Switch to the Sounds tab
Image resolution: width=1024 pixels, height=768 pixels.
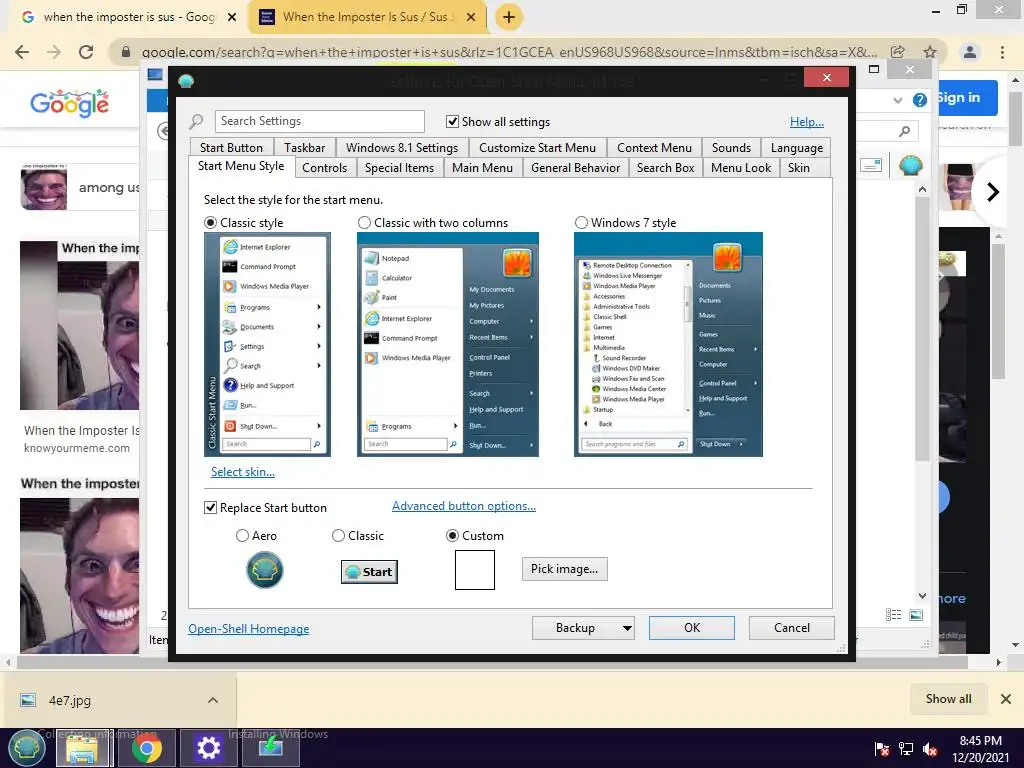731,148
